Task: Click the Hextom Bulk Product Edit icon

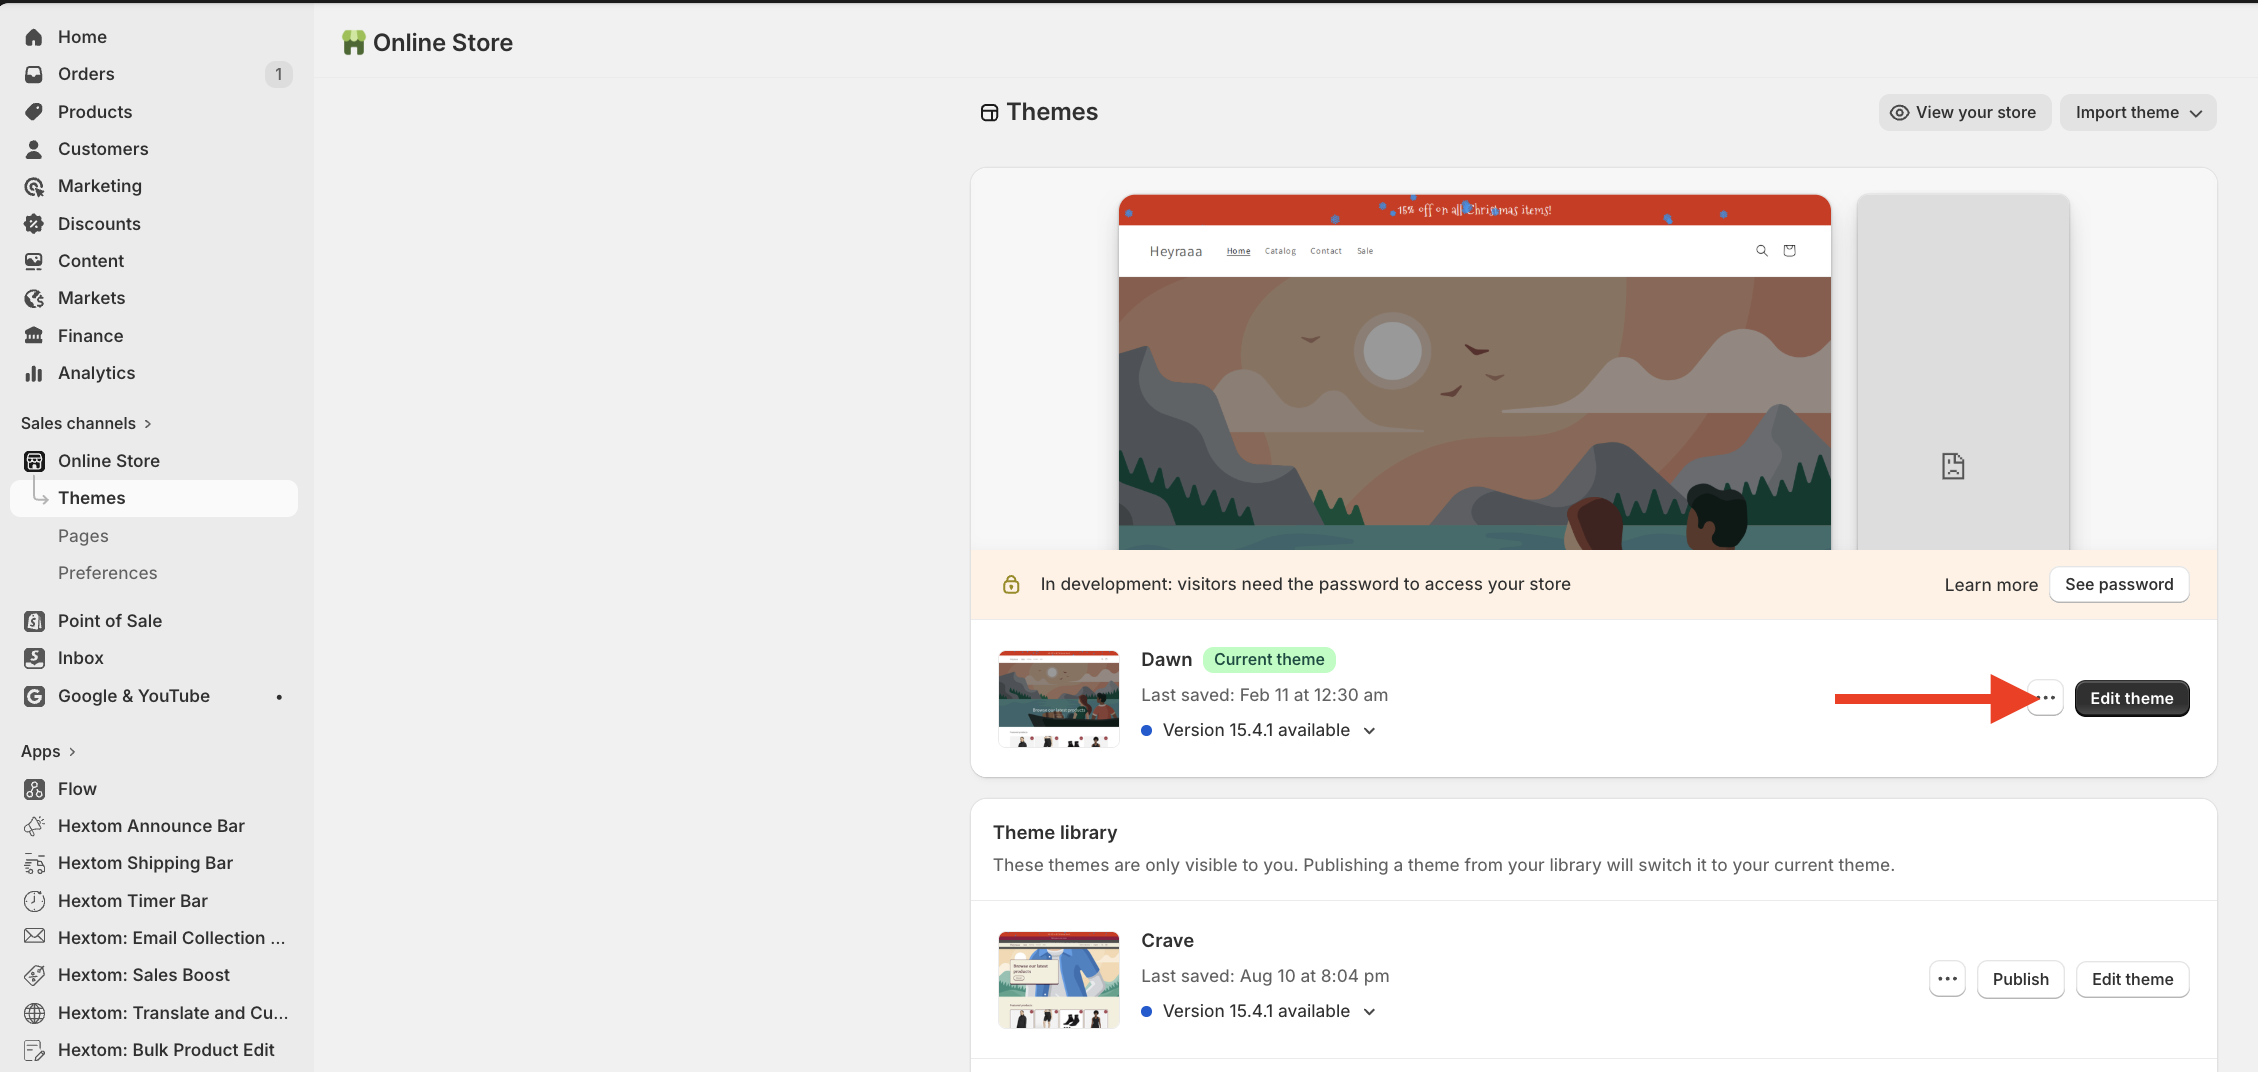Action: pyautogui.click(x=34, y=1050)
